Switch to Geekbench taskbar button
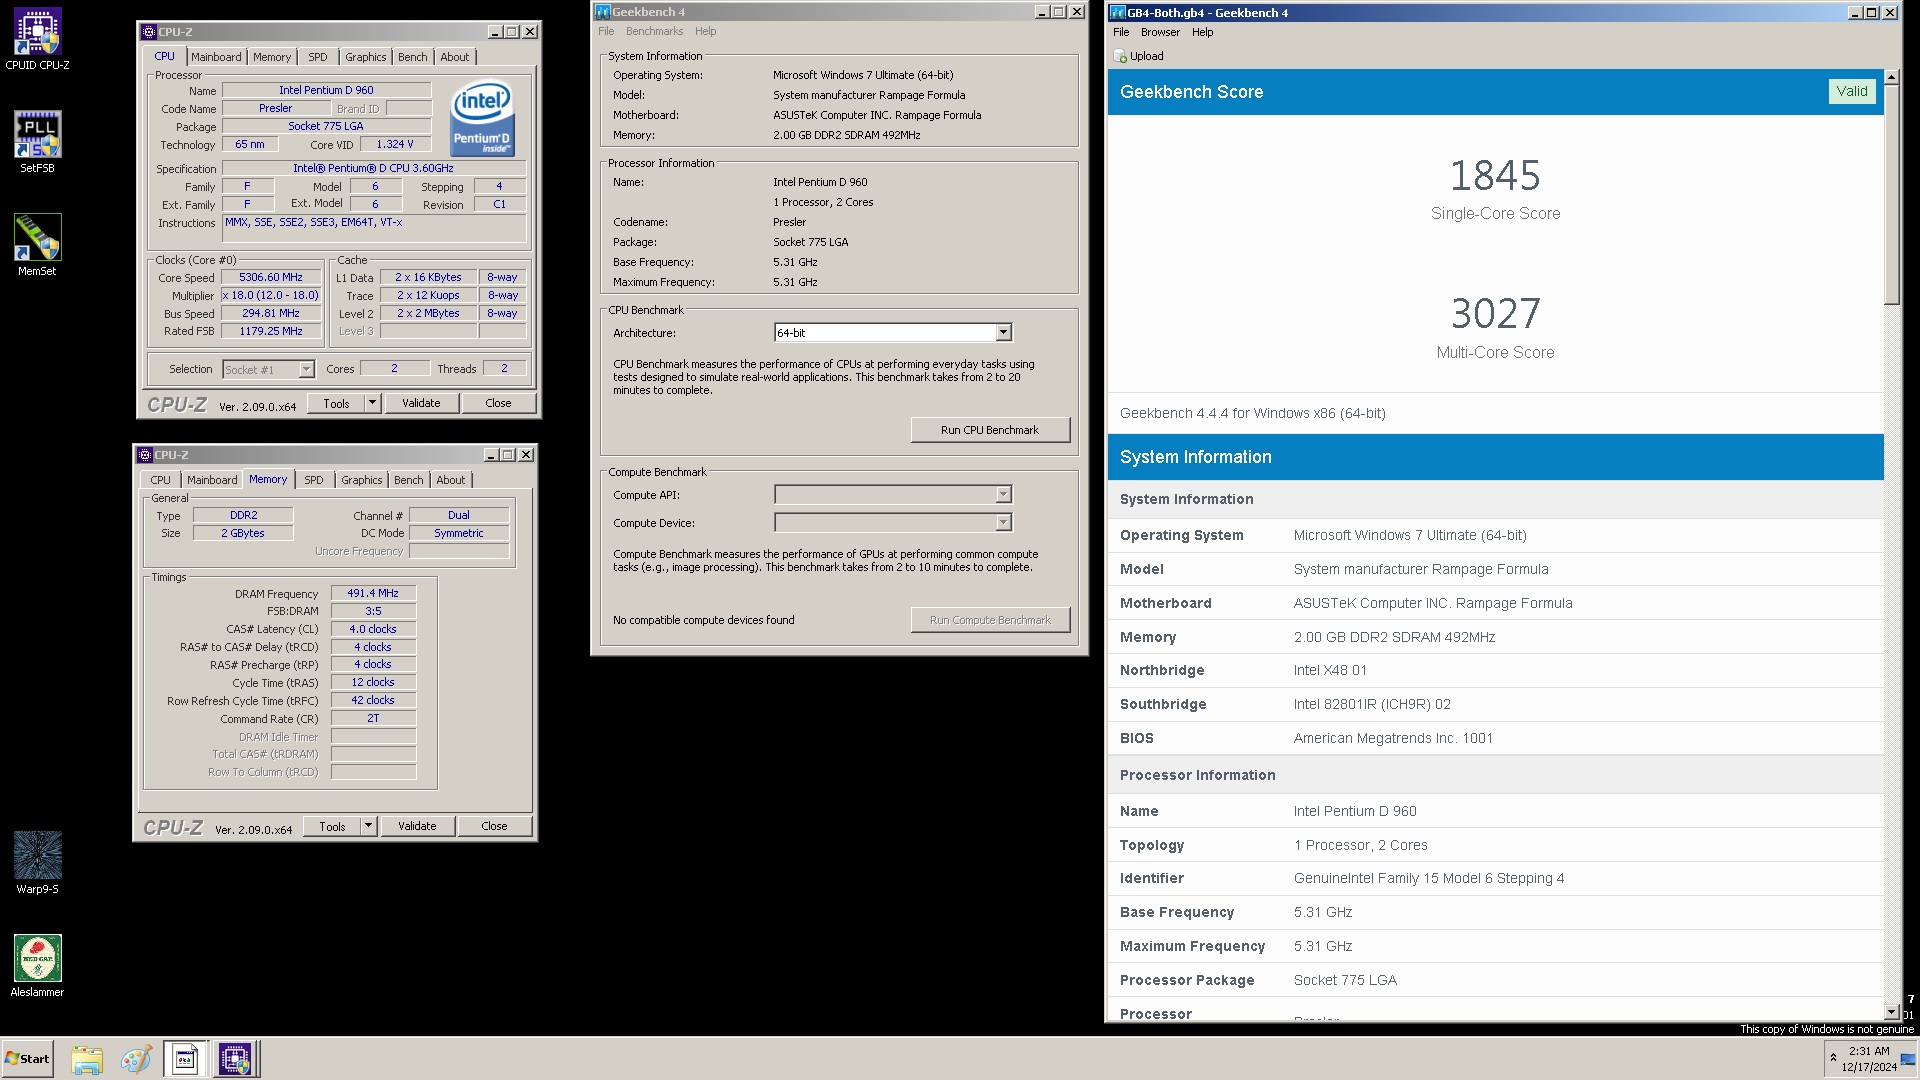The image size is (1920, 1080). [x=185, y=1059]
